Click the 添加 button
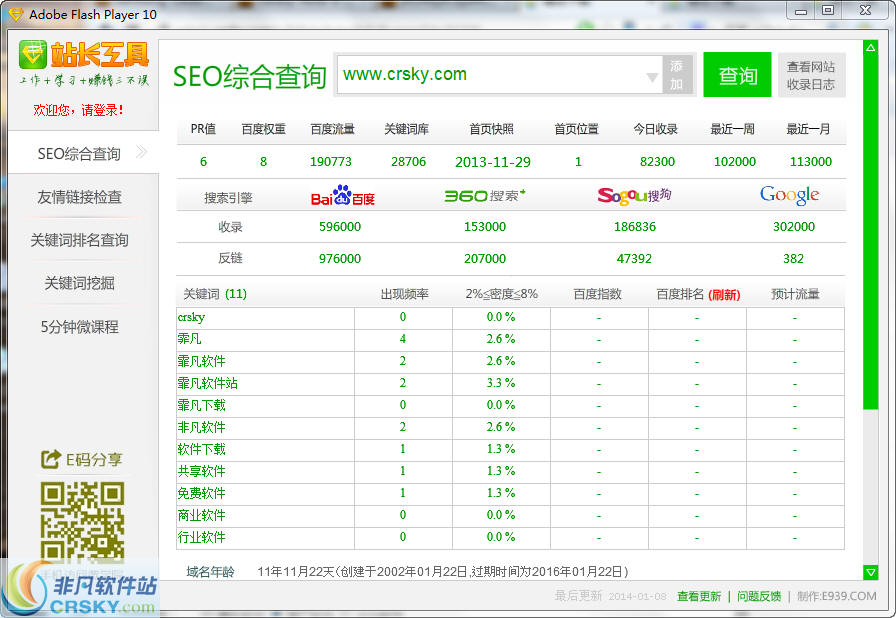 (677, 75)
